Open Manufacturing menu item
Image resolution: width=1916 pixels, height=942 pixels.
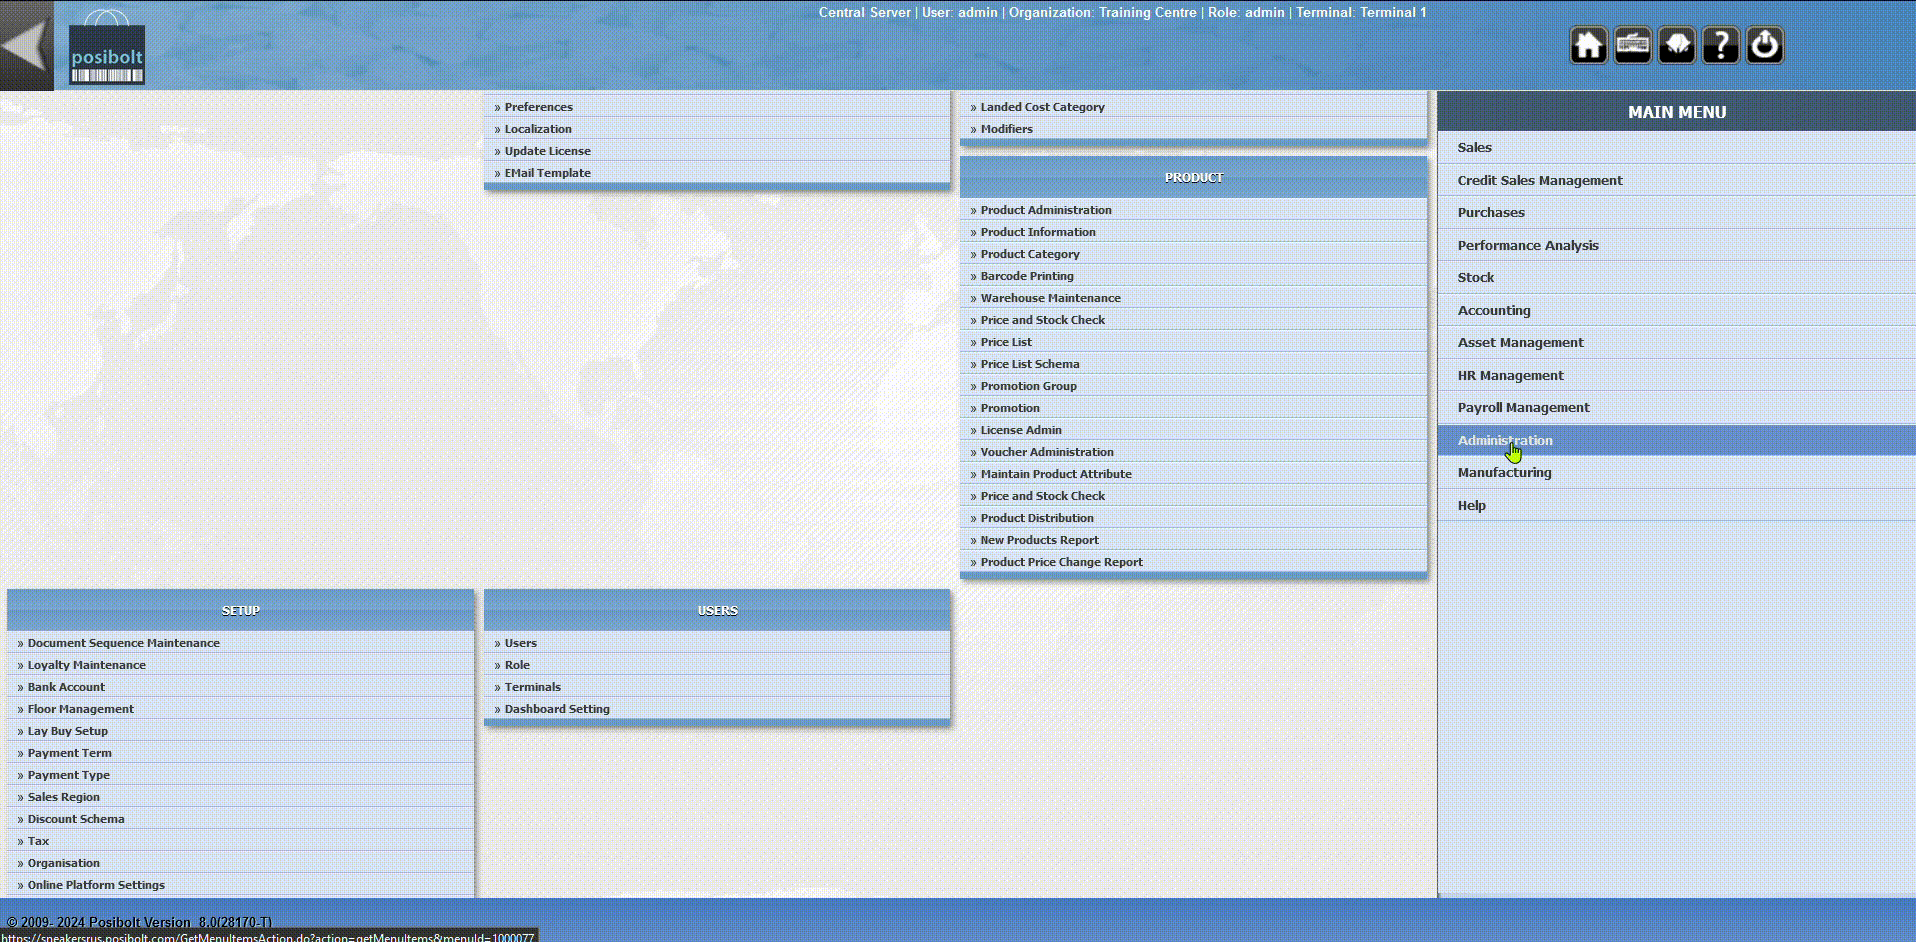[x=1504, y=472]
